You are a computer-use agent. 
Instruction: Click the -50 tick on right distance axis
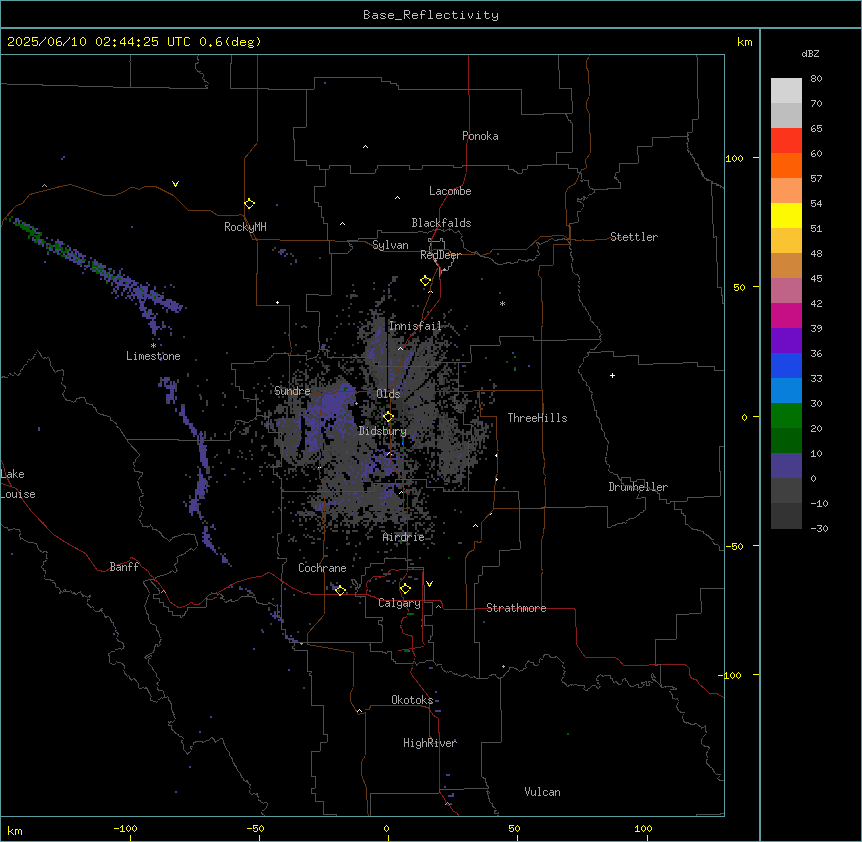[734, 546]
